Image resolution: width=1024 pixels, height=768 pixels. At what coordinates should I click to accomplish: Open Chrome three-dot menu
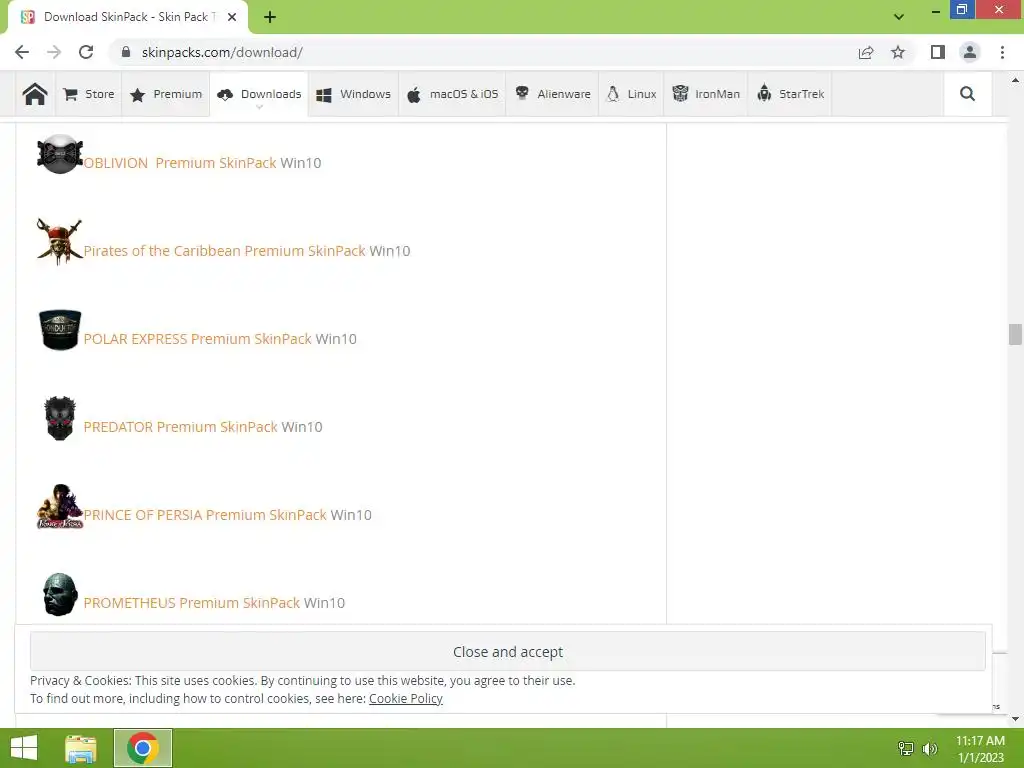click(1002, 52)
